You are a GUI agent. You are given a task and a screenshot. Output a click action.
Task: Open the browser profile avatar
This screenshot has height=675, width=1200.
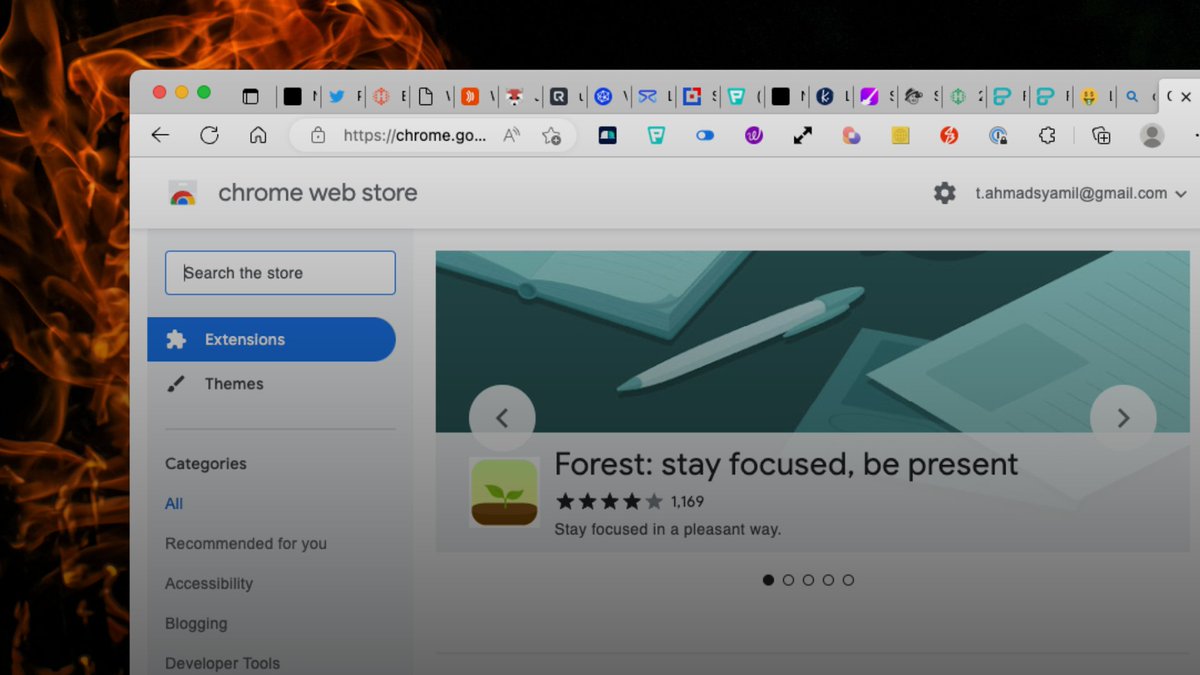[1152, 135]
